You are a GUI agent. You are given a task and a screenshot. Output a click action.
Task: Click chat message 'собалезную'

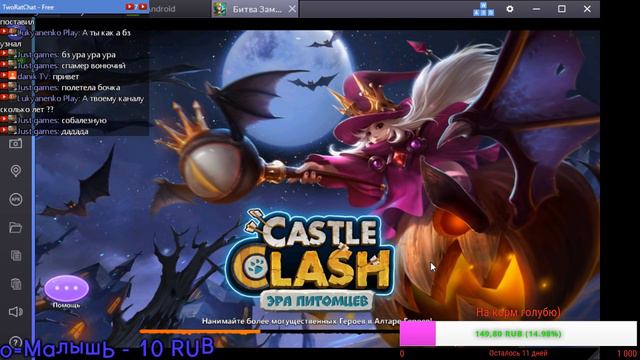coord(84,120)
